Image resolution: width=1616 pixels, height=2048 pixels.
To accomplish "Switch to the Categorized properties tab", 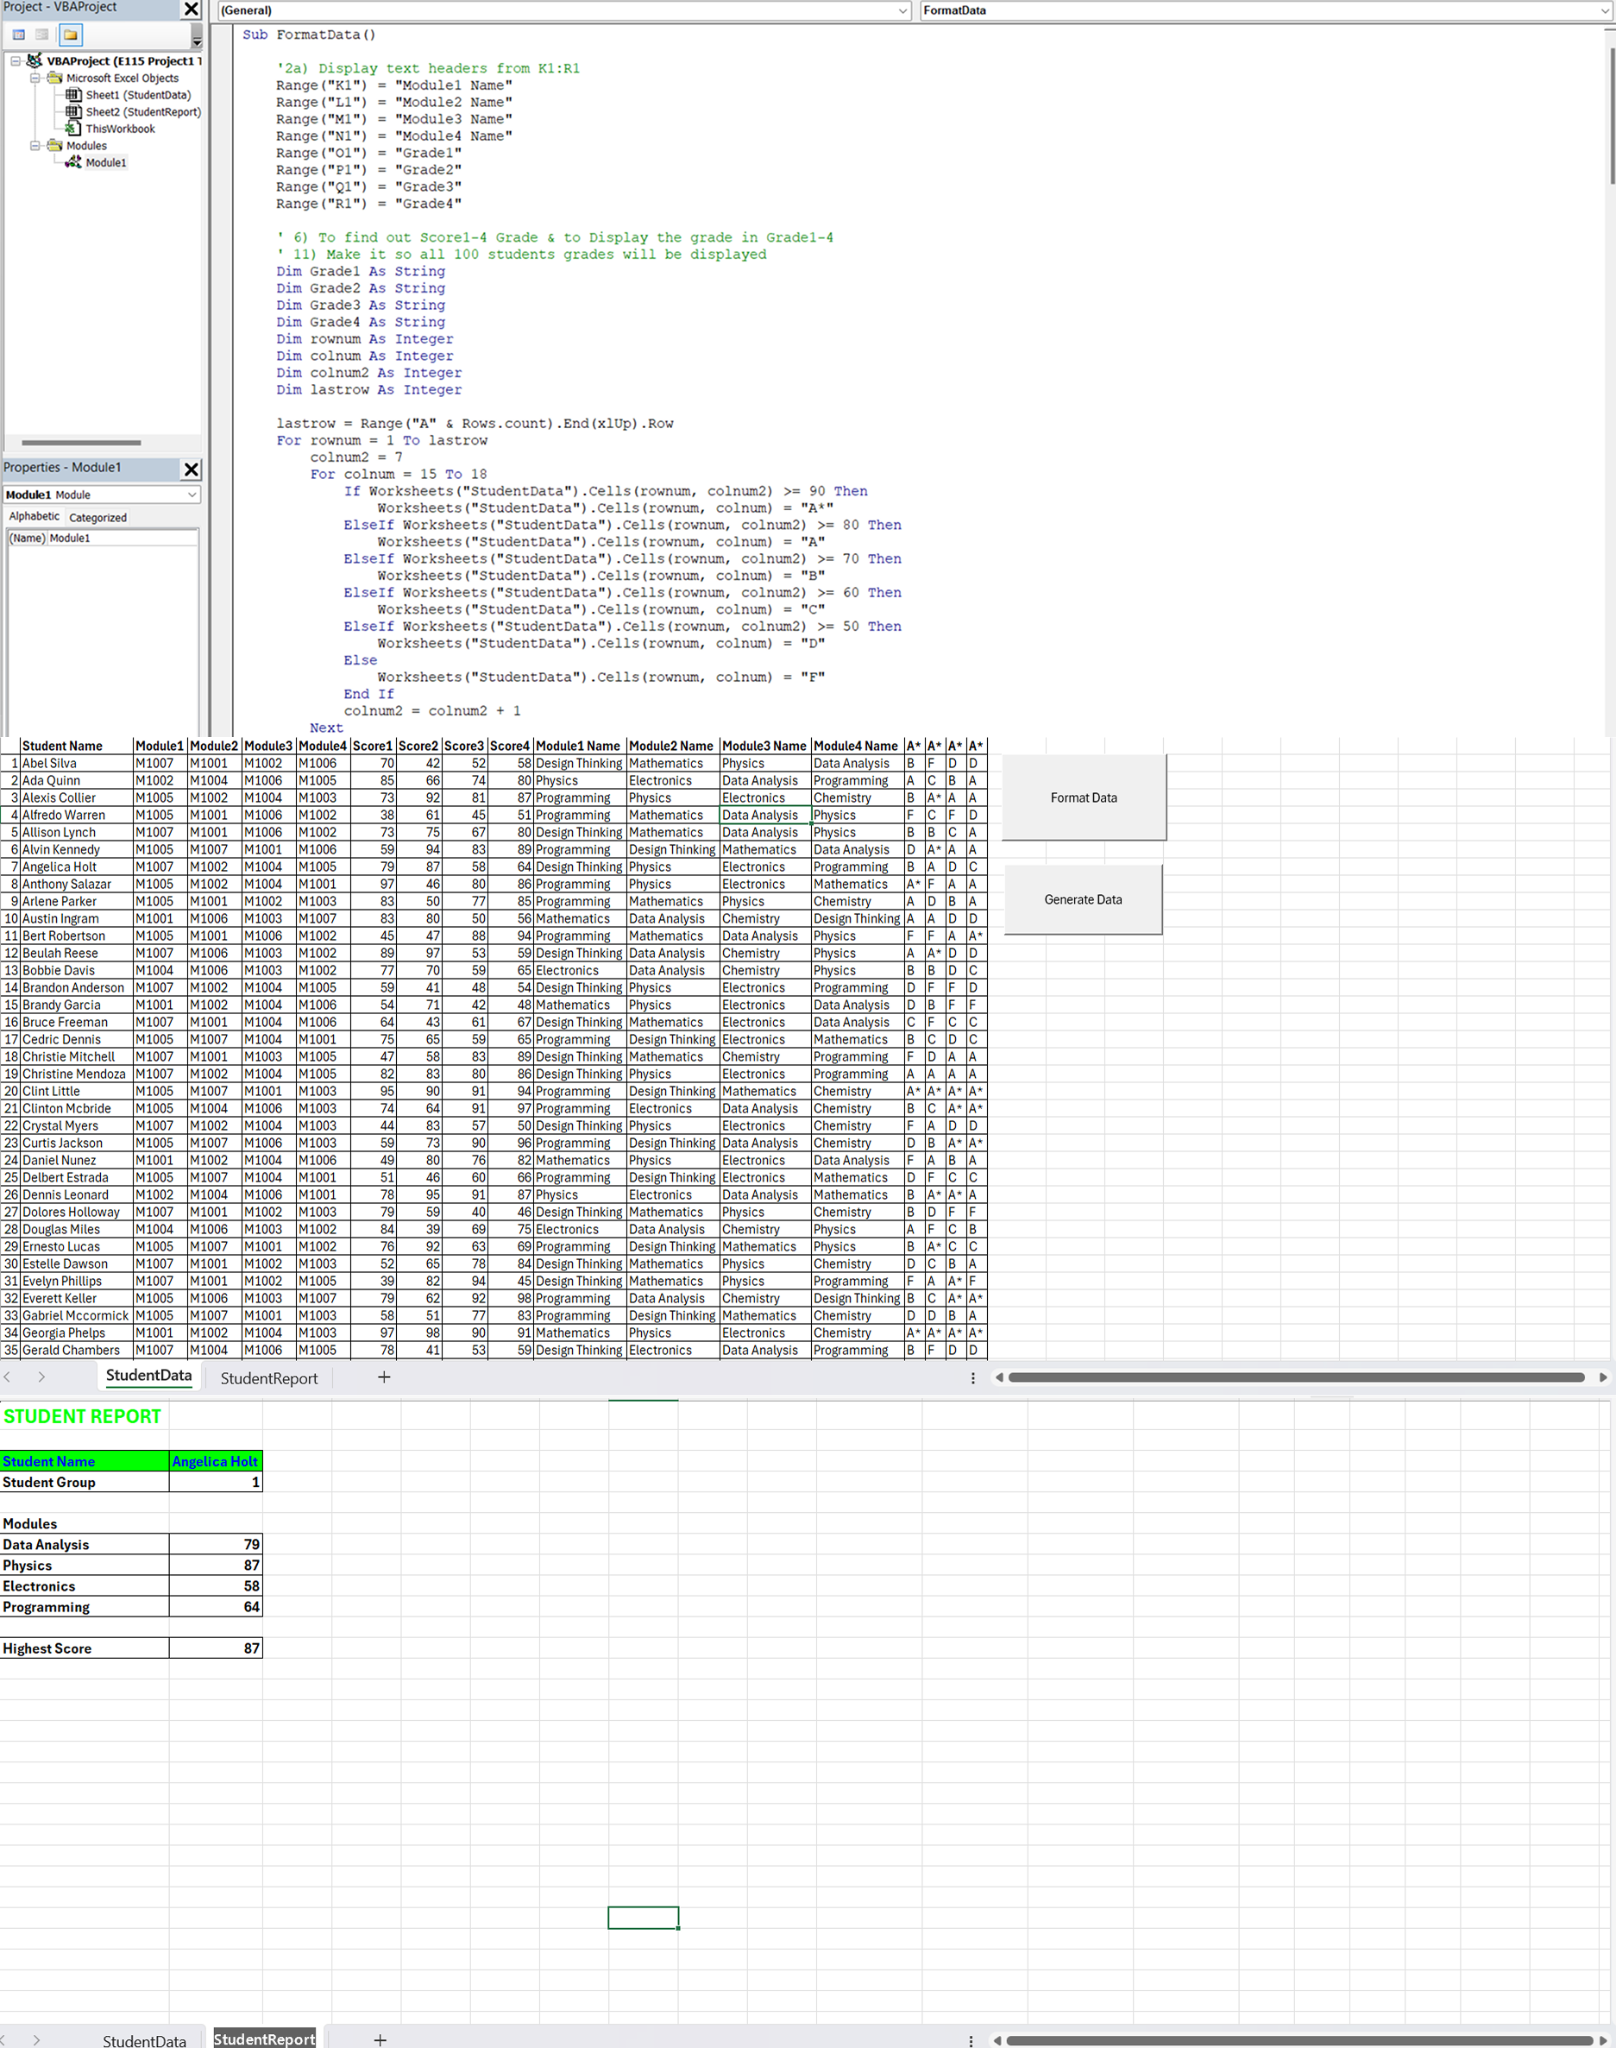I will [x=97, y=518].
